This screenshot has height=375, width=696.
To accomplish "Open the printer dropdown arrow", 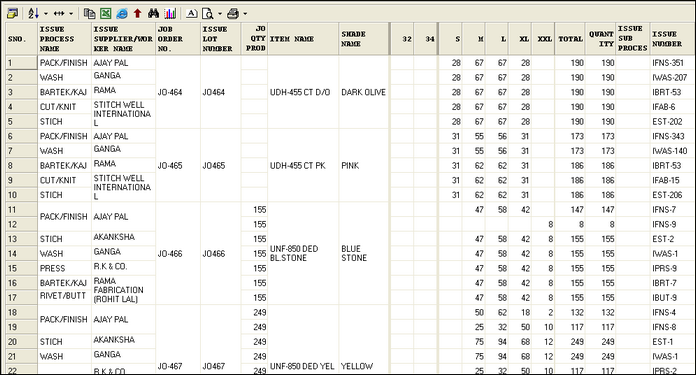I will tap(245, 14).
